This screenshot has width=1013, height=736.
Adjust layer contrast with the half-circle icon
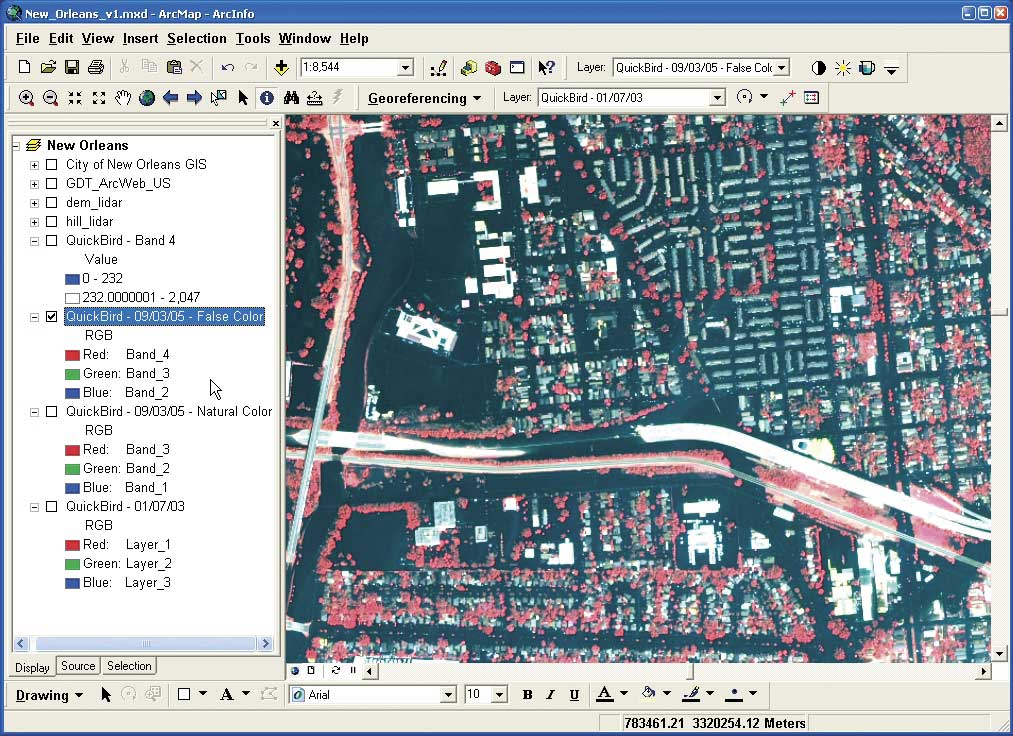point(819,68)
